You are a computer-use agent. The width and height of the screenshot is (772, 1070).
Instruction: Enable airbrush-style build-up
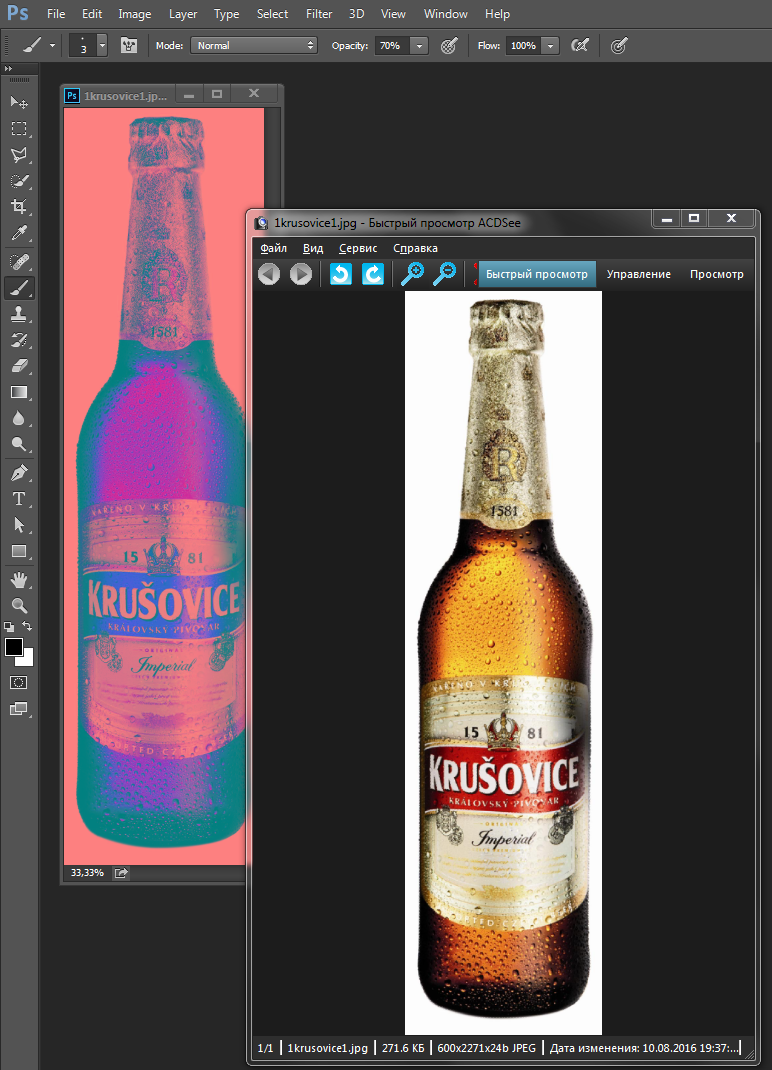click(580, 46)
